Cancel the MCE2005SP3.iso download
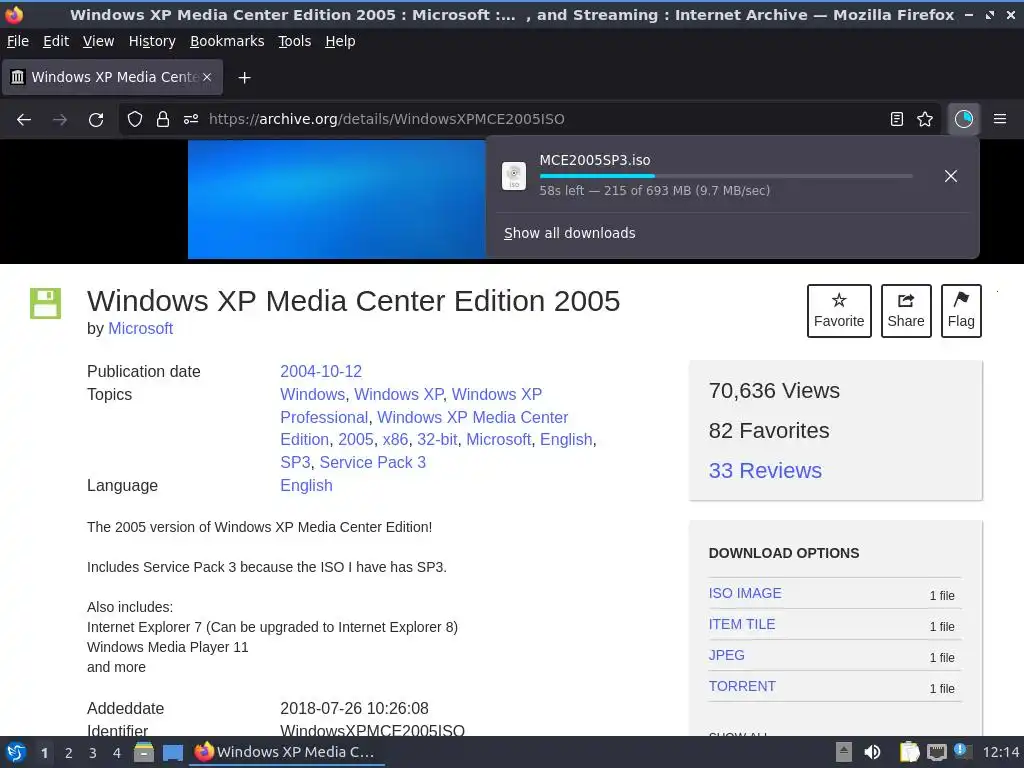The image size is (1024, 768). tap(951, 176)
